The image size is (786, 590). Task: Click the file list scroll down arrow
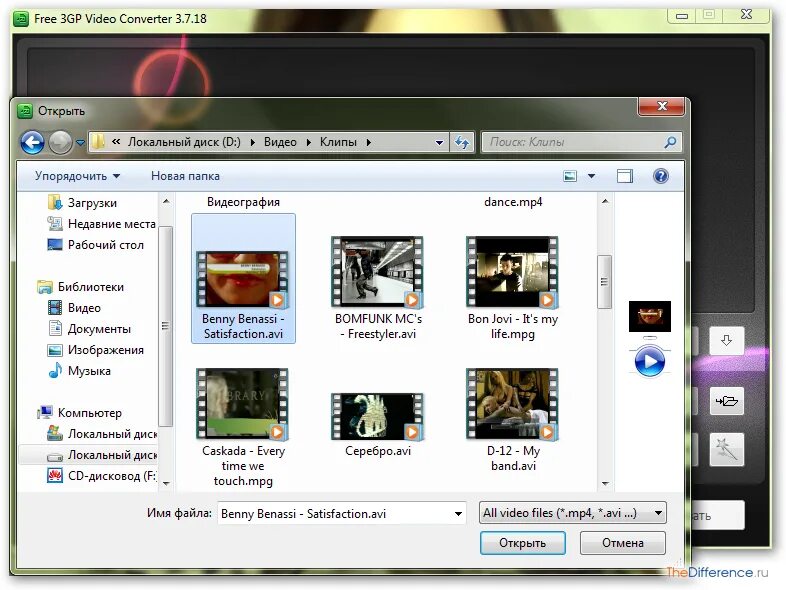[605, 484]
